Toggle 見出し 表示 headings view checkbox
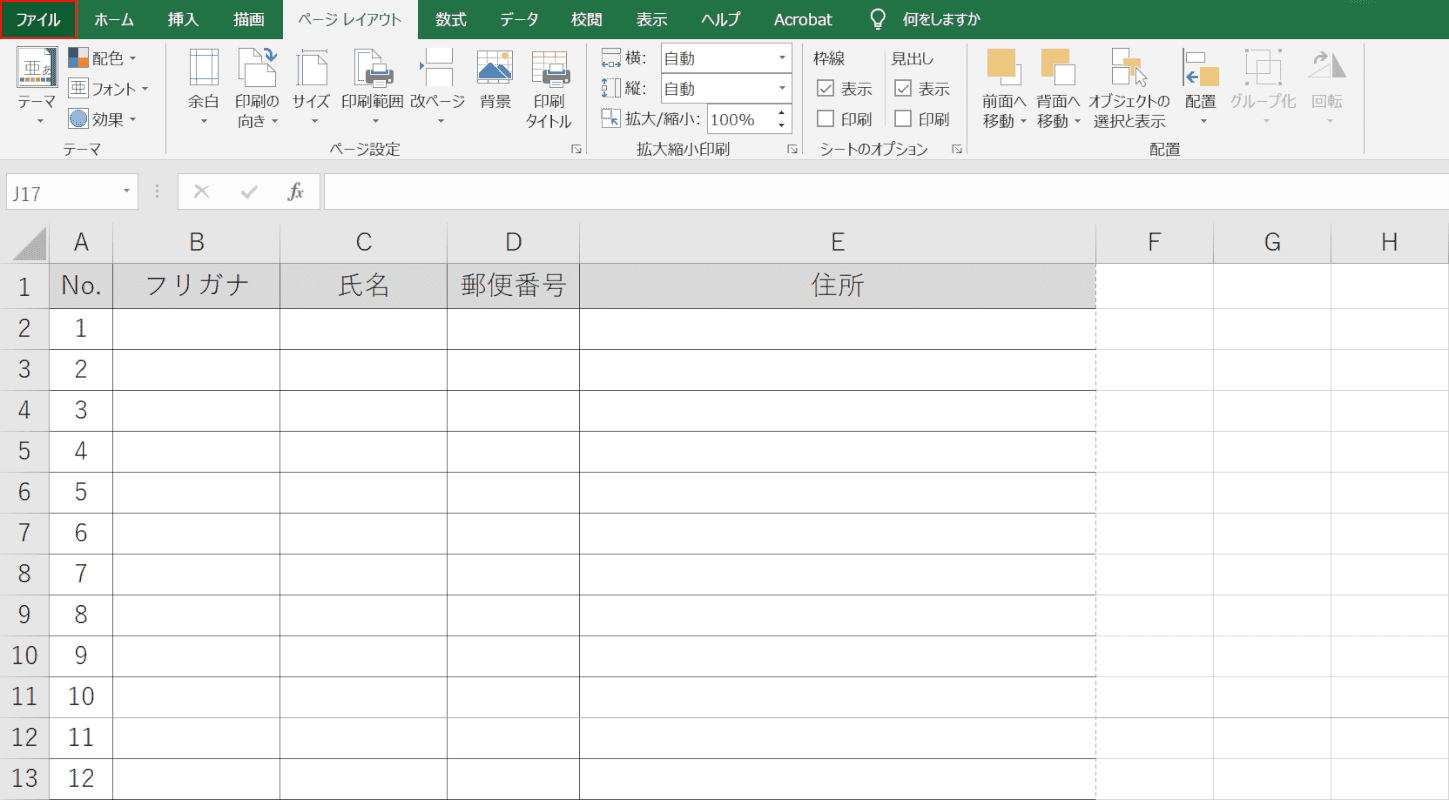Image resolution: width=1449 pixels, height=800 pixels. [x=903, y=89]
